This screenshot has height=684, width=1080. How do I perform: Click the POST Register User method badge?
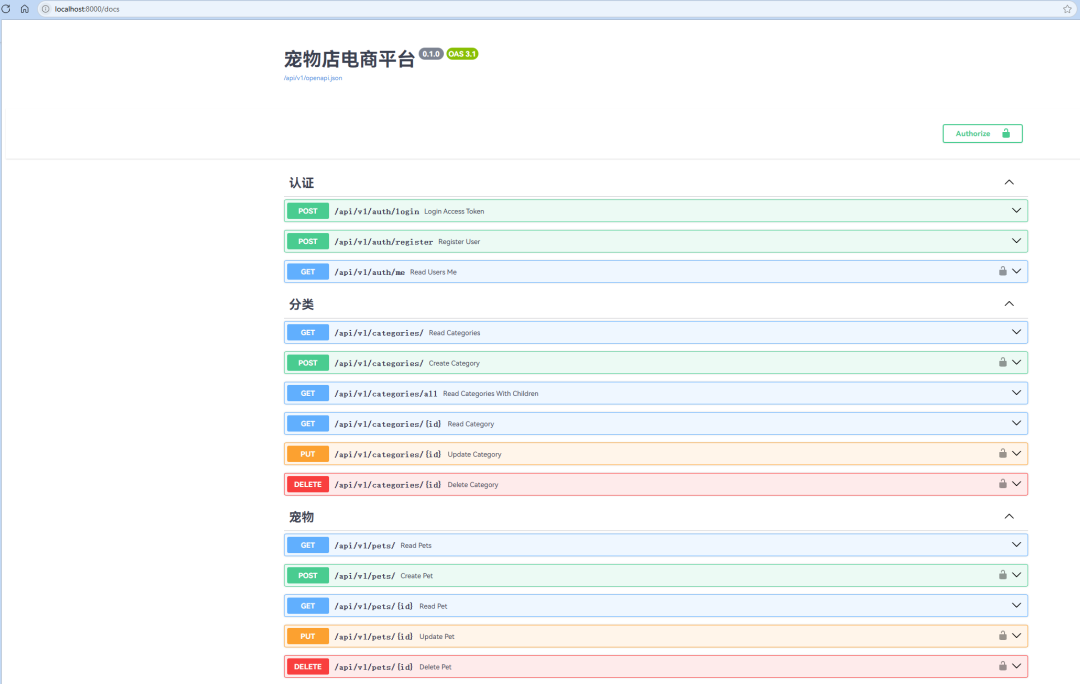(x=308, y=241)
